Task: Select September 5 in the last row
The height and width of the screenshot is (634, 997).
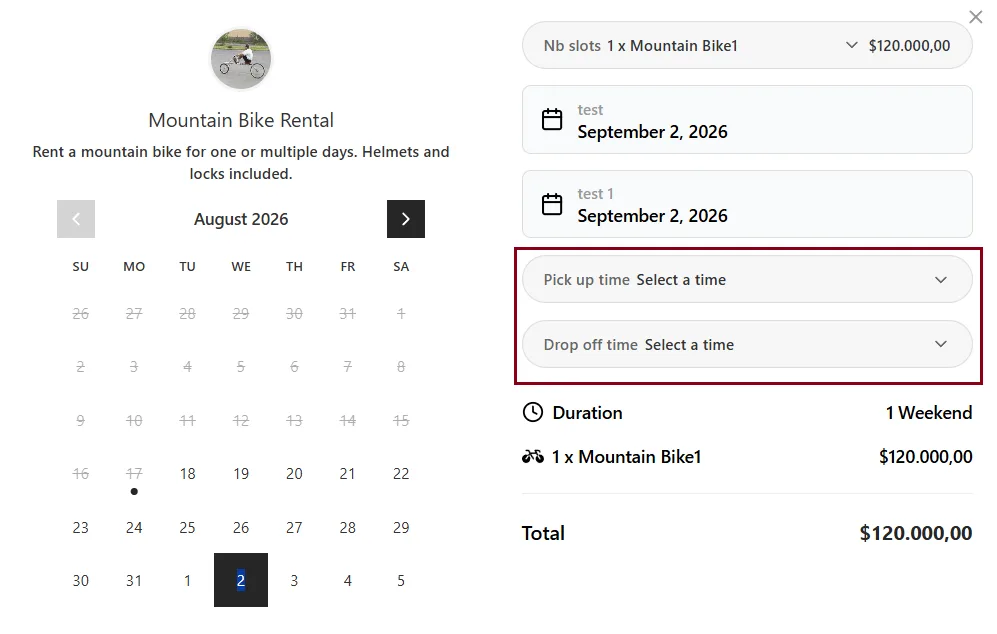Action: [401, 581]
